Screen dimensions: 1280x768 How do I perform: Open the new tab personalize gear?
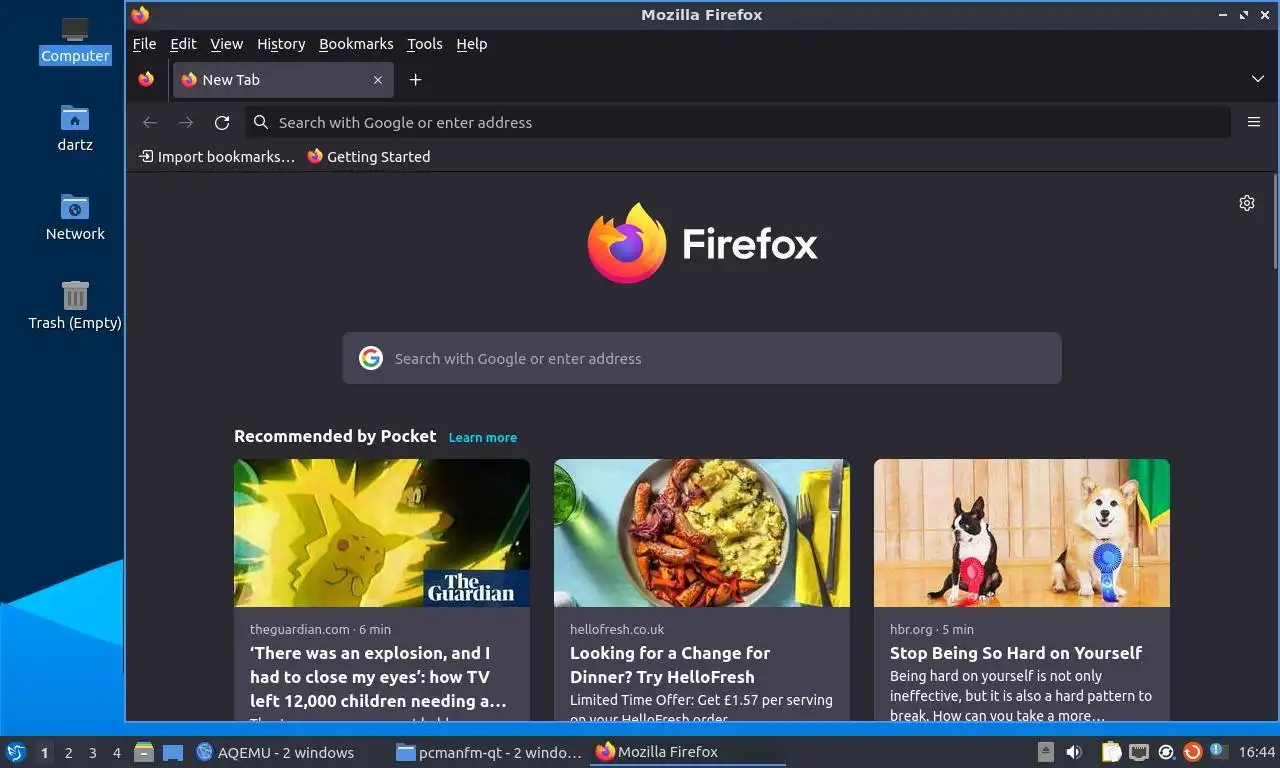(1247, 203)
